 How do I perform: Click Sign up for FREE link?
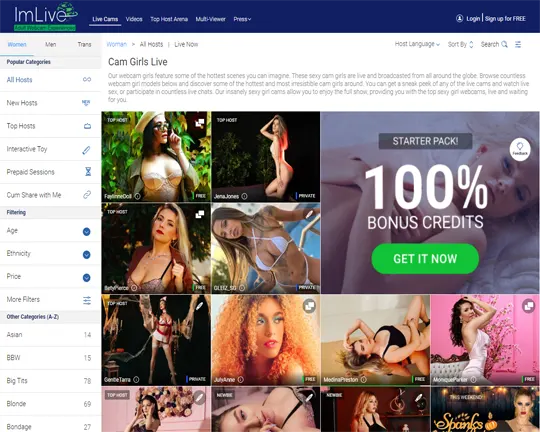tap(505, 19)
